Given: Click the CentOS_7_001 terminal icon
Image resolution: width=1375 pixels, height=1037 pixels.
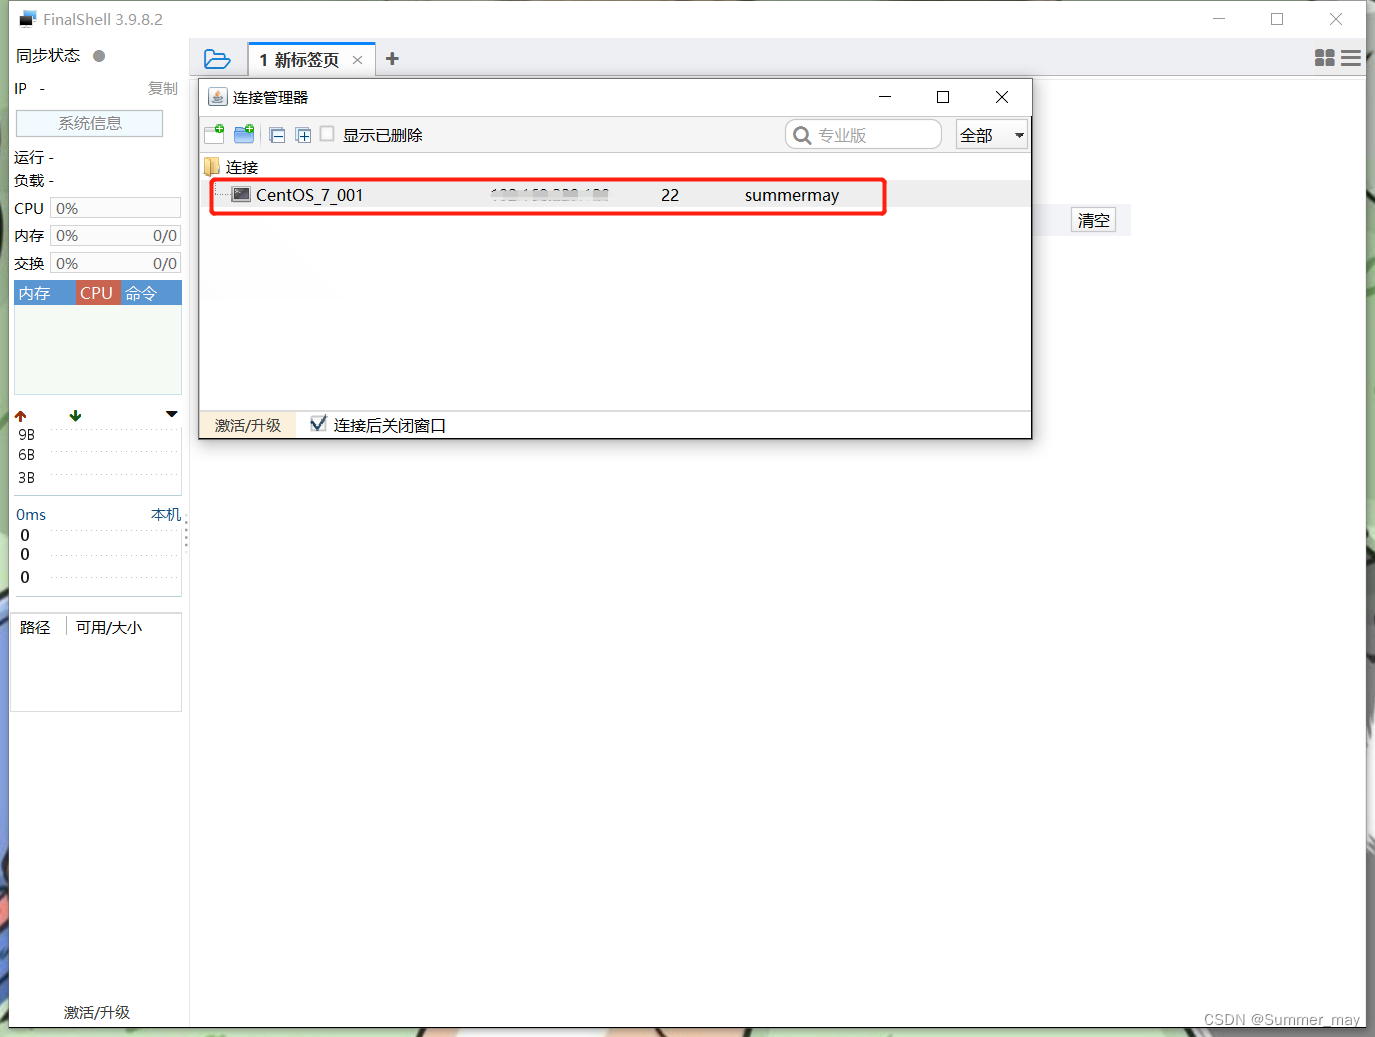Looking at the screenshot, I should point(241,194).
